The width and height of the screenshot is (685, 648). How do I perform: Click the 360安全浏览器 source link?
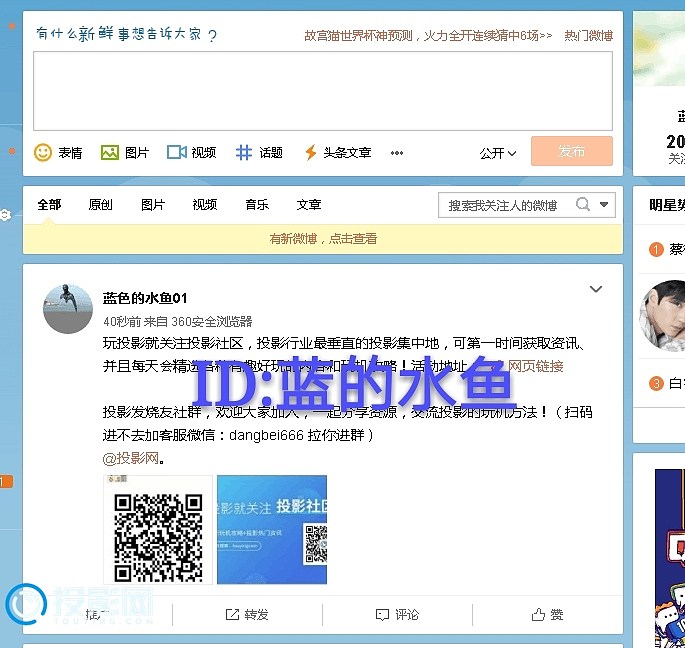pyautogui.click(x=212, y=322)
